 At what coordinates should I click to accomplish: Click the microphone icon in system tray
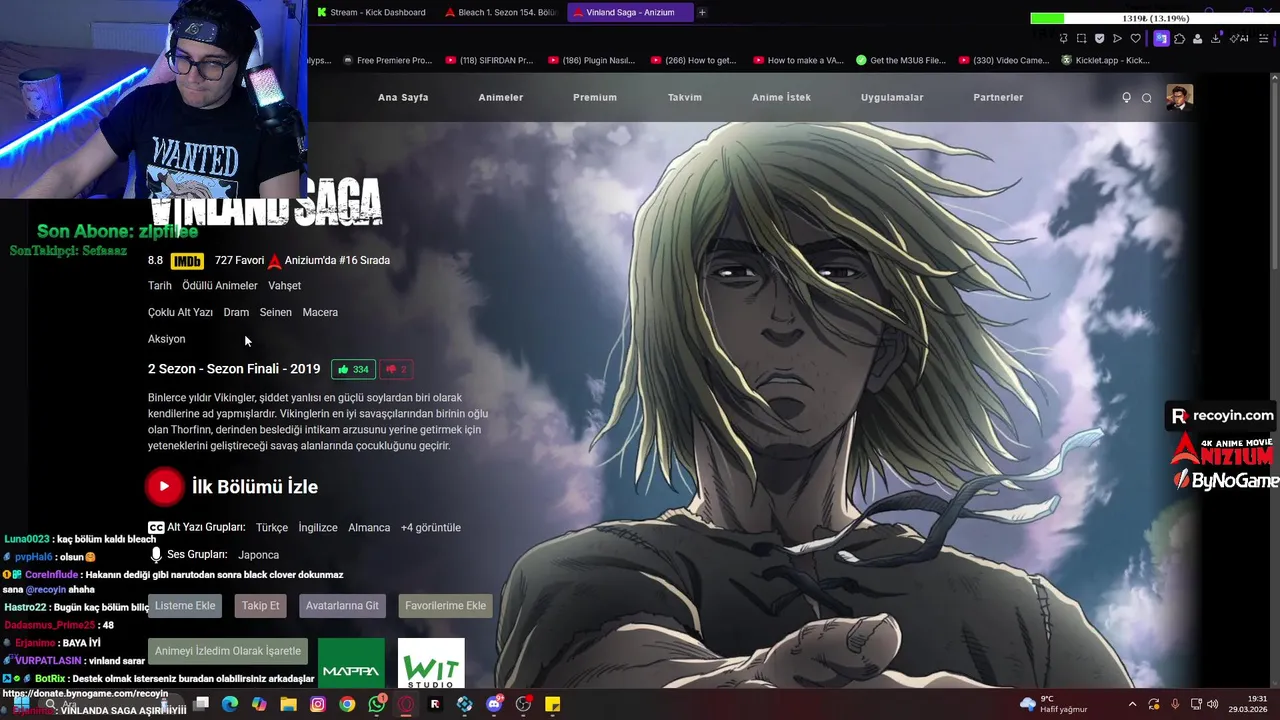(x=1175, y=704)
